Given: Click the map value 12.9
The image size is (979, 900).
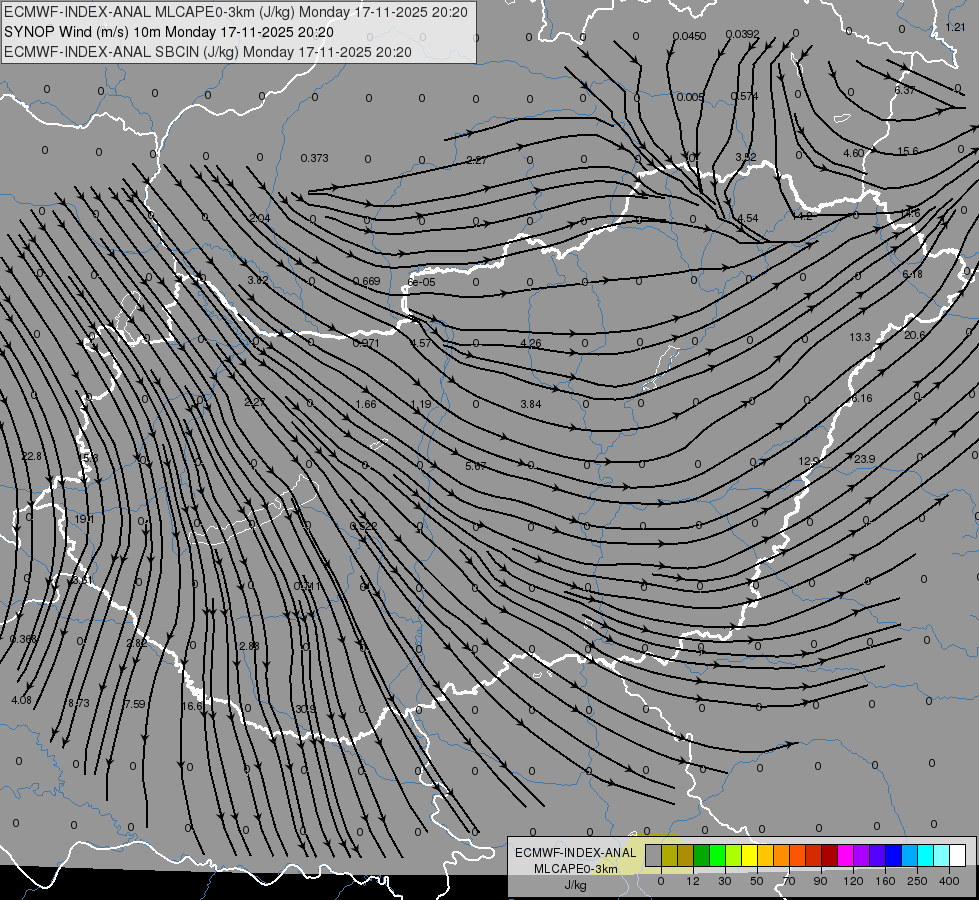Looking at the screenshot, I should click(809, 461).
